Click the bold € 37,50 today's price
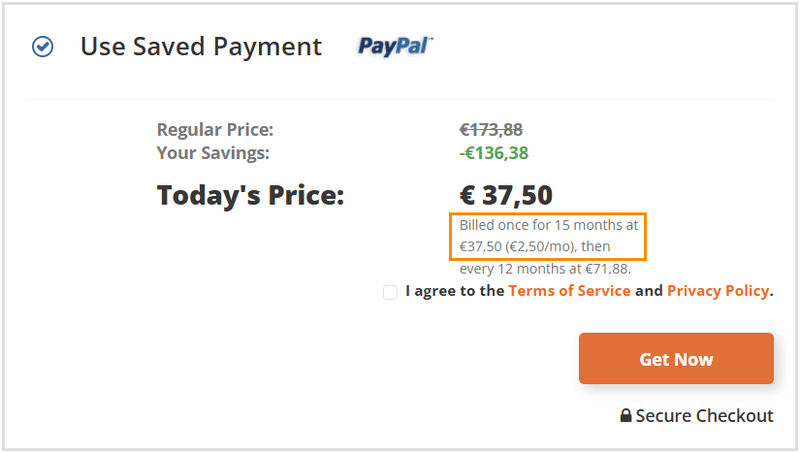This screenshot has height=453, width=800. coord(506,196)
